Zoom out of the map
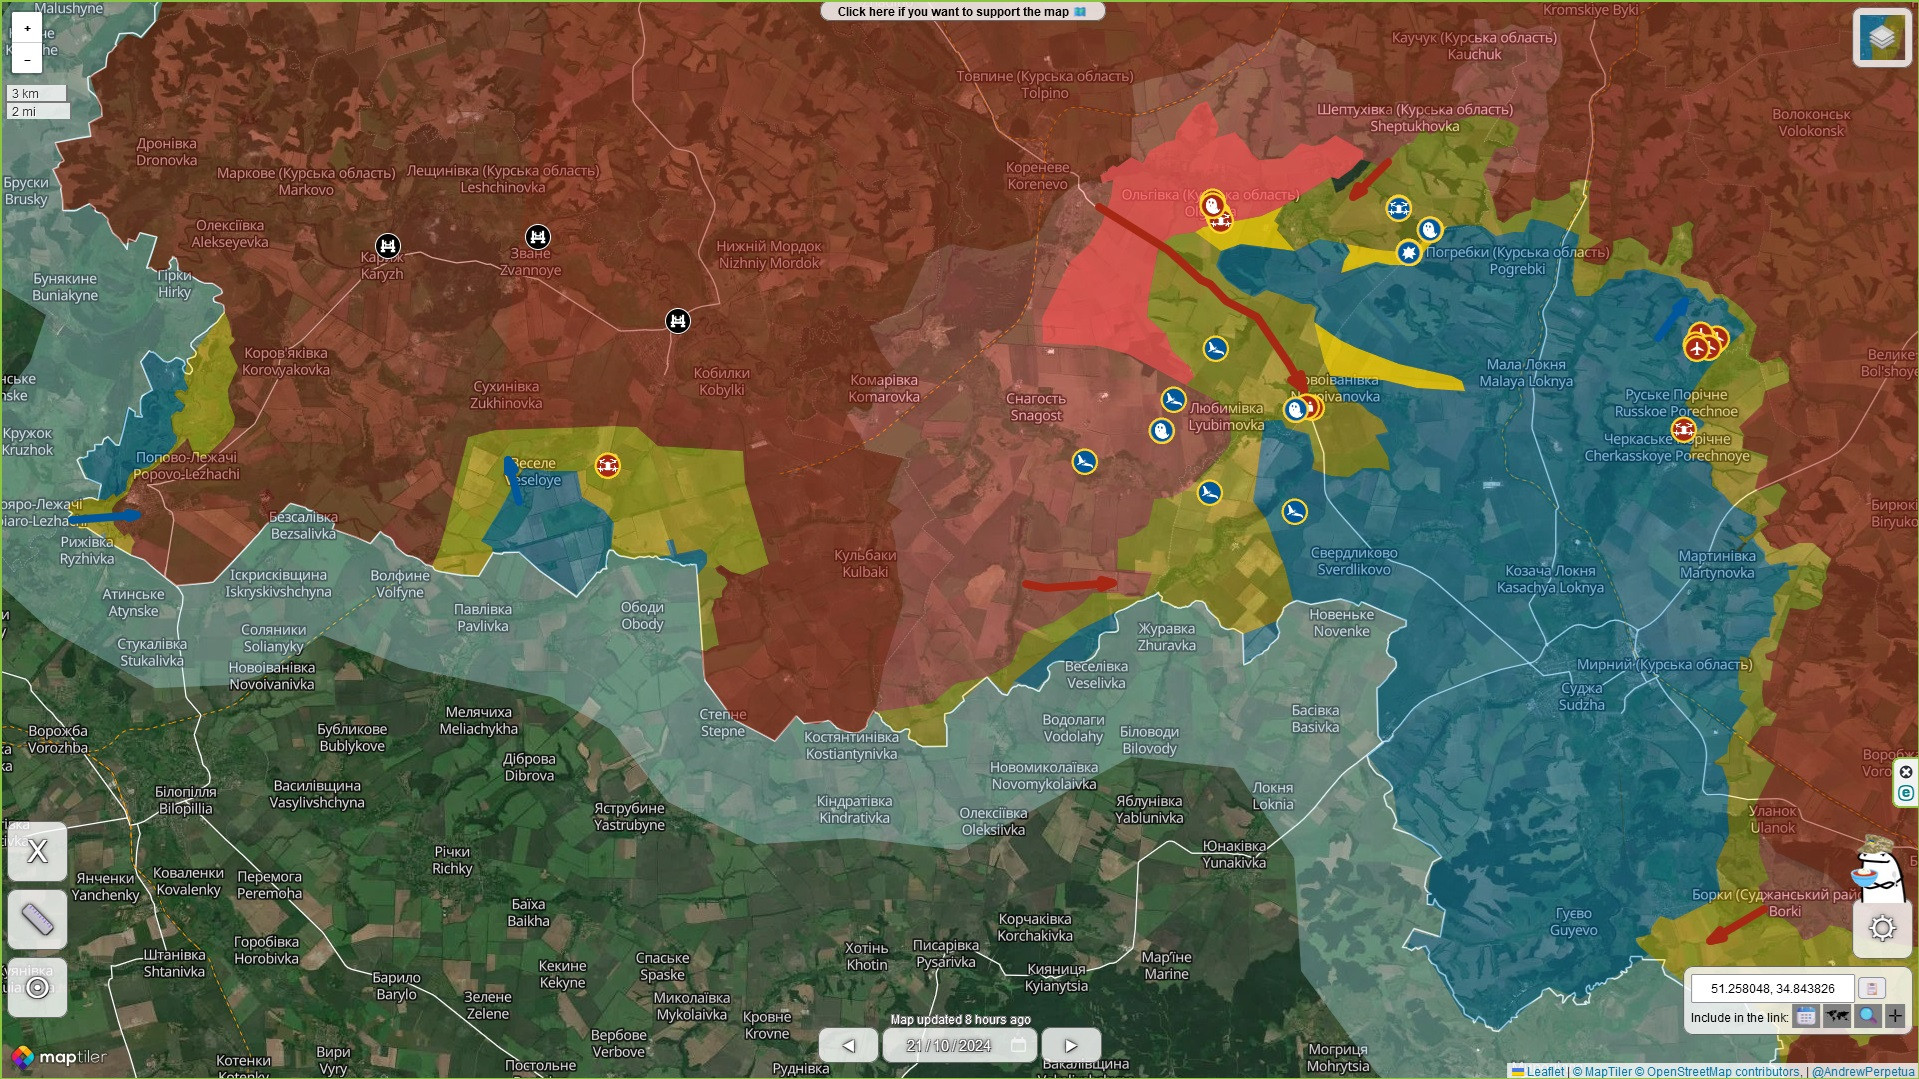This screenshot has height=1079, width=1919. pos(27,60)
